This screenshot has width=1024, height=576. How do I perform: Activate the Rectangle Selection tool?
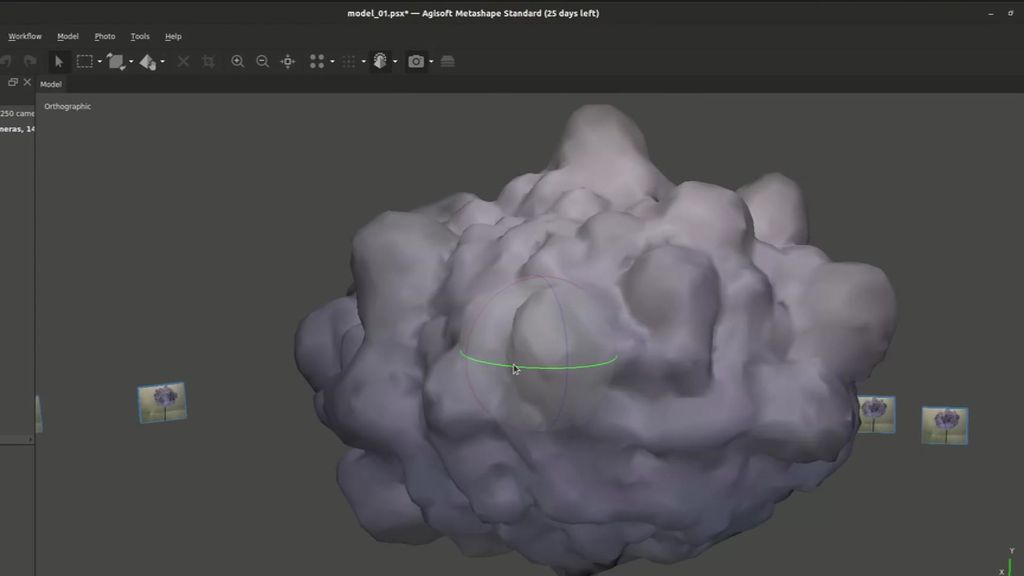click(x=84, y=62)
